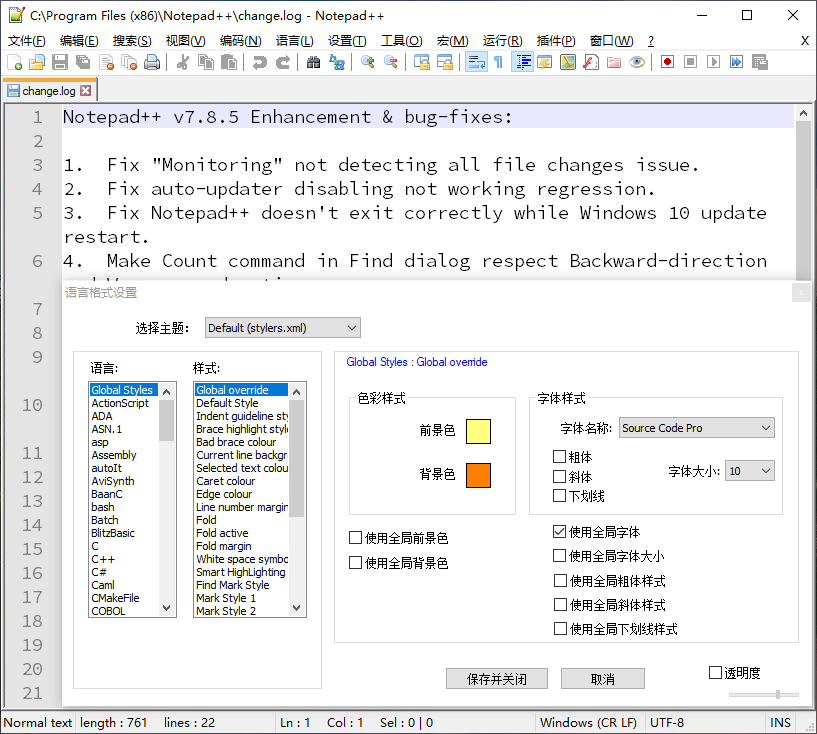The image size is (817, 734).
Task: Click the editor scrollbar up arrow
Action: [803, 113]
